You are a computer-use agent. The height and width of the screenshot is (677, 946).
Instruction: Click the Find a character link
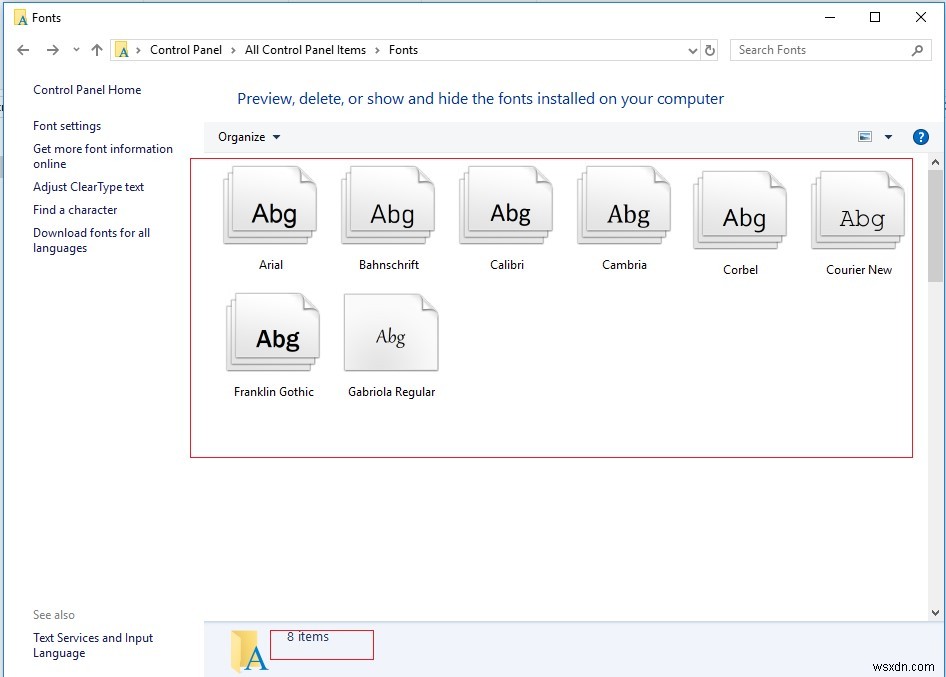pos(74,210)
